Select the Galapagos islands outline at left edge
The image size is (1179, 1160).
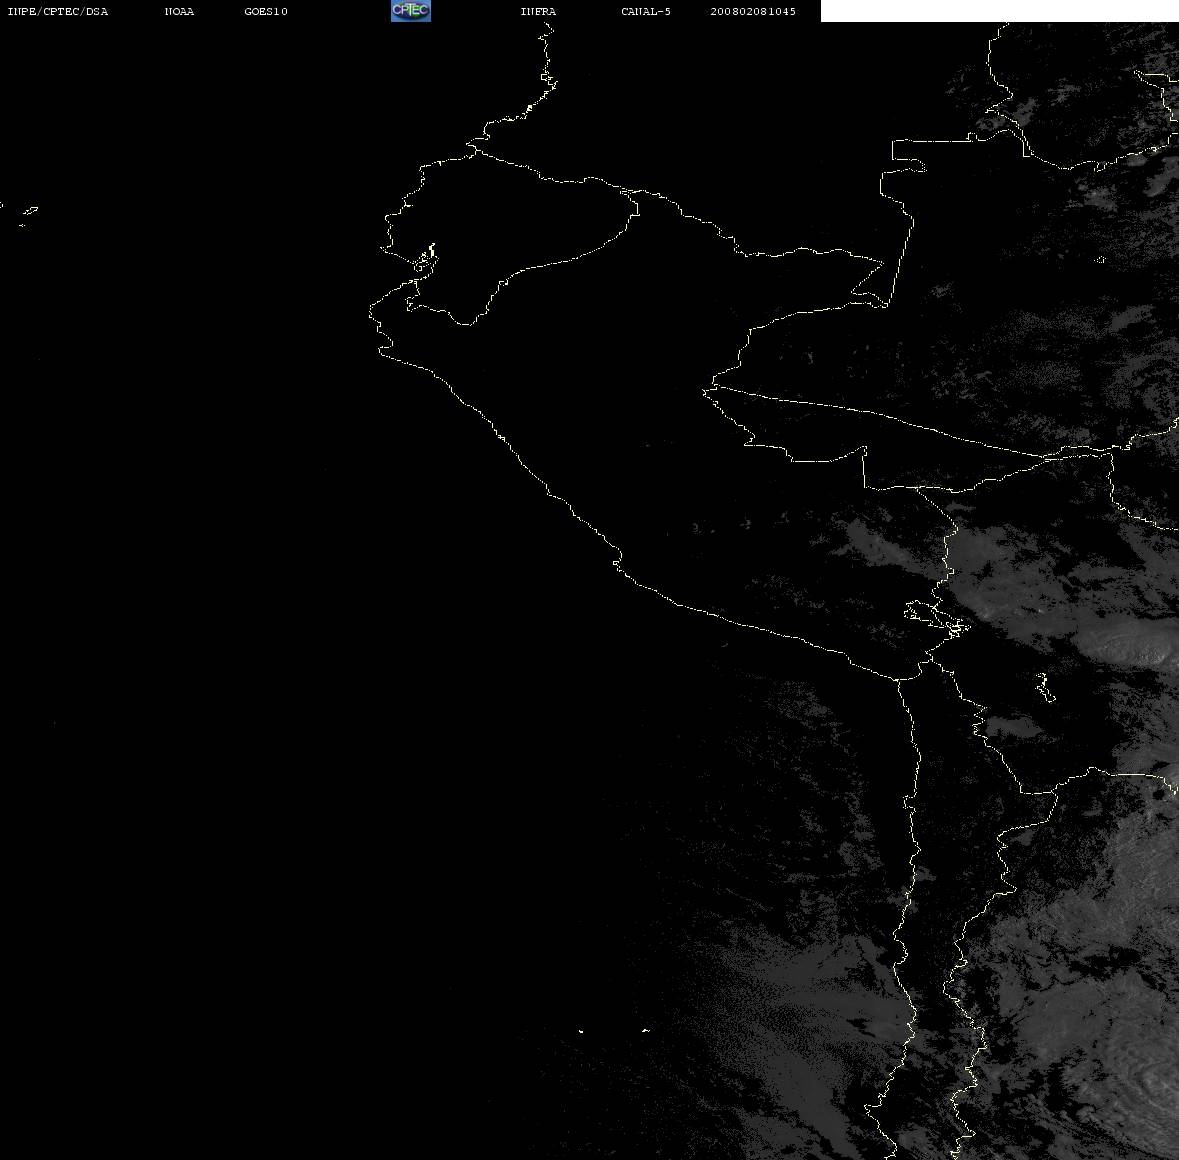pos(21,214)
